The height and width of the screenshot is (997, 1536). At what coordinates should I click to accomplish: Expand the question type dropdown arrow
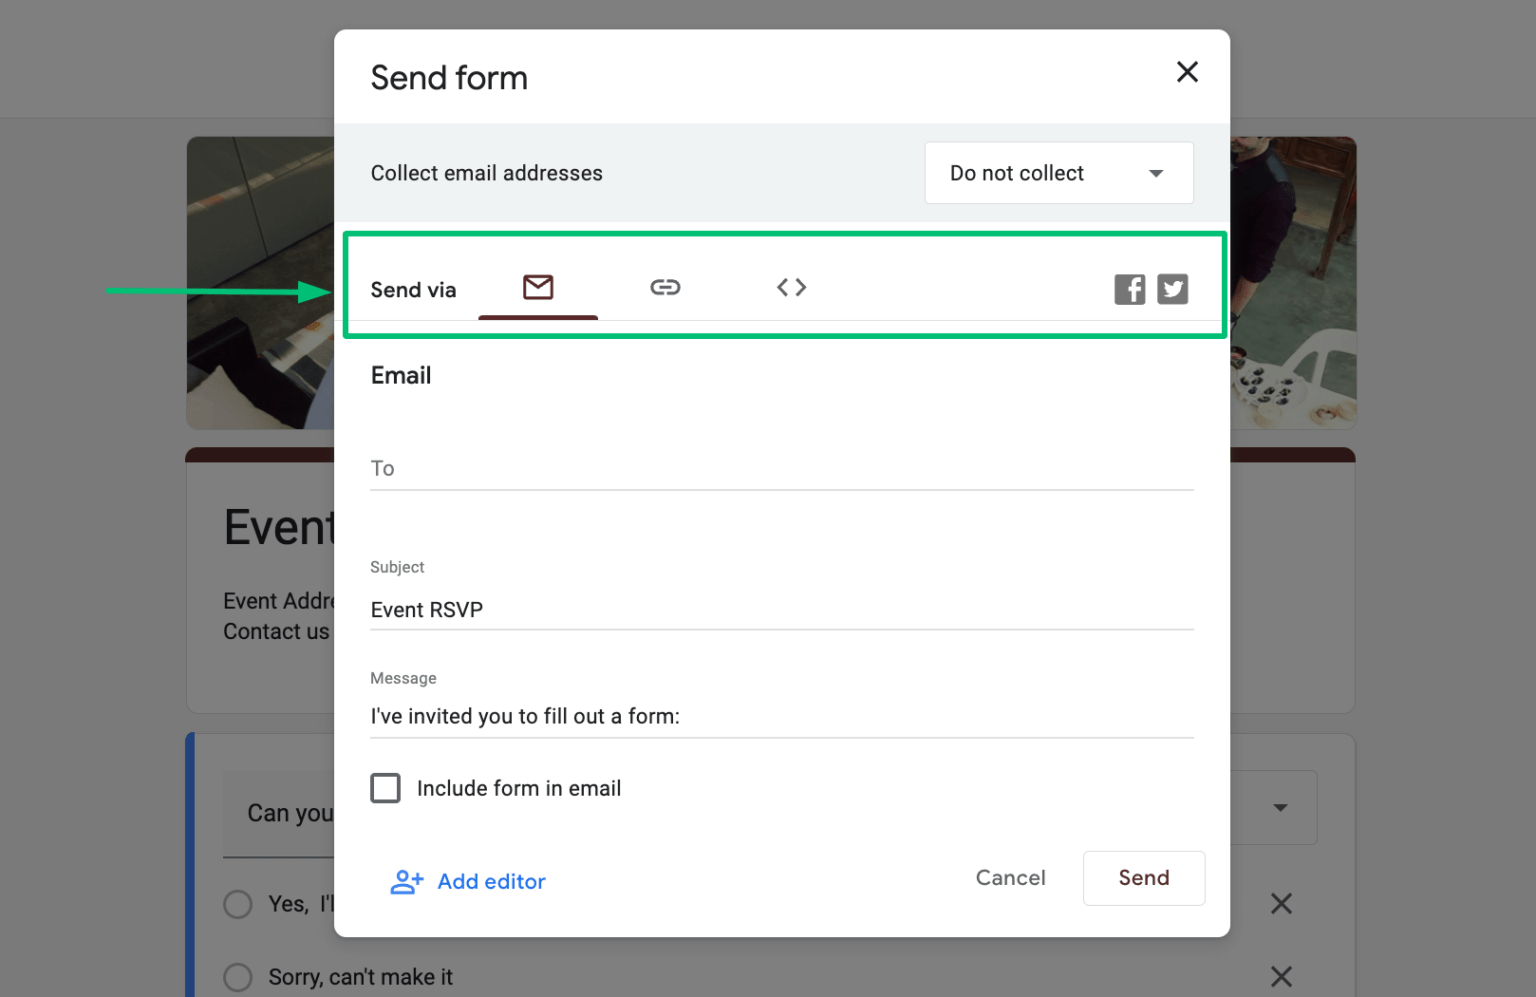(x=1280, y=807)
